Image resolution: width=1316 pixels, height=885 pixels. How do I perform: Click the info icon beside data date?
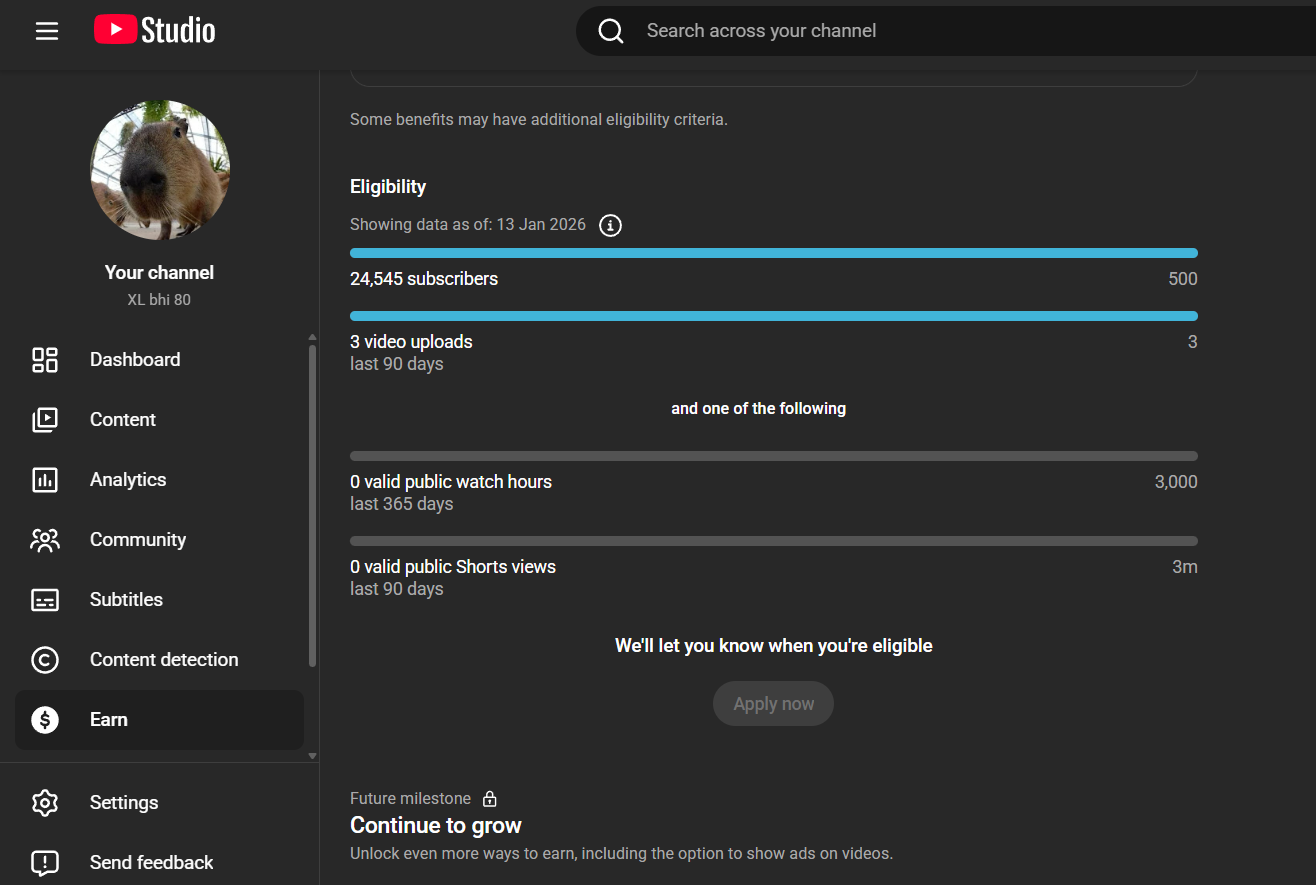(610, 225)
